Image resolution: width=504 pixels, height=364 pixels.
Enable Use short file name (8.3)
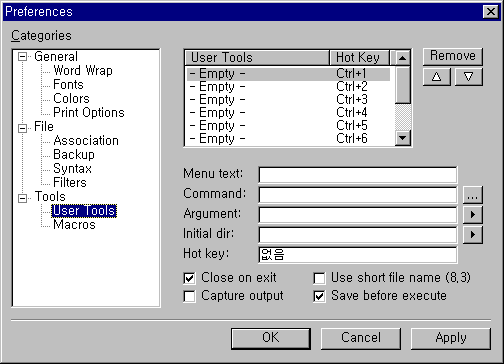[319, 278]
